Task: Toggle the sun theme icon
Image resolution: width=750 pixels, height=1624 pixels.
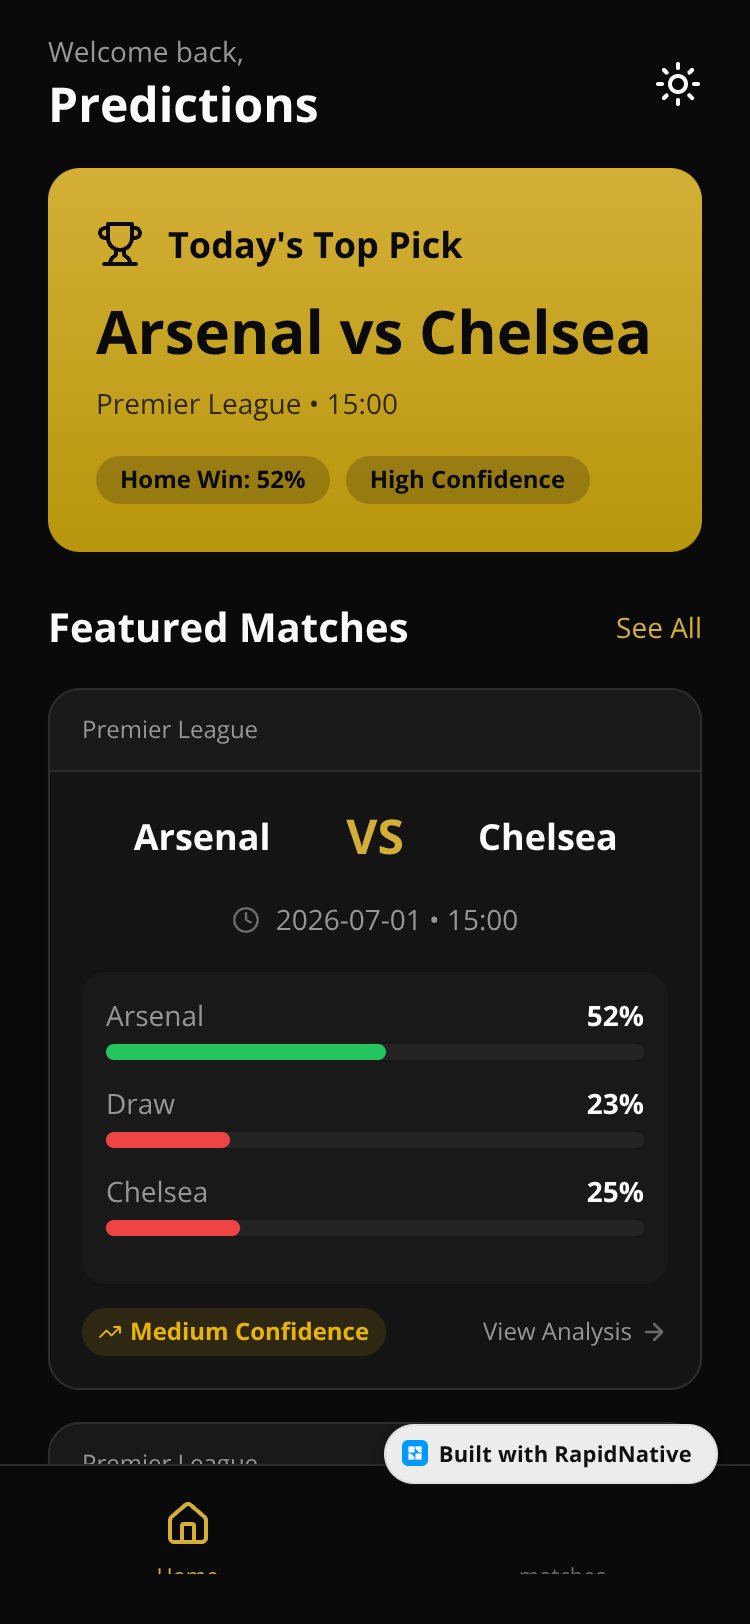Action: coord(678,85)
